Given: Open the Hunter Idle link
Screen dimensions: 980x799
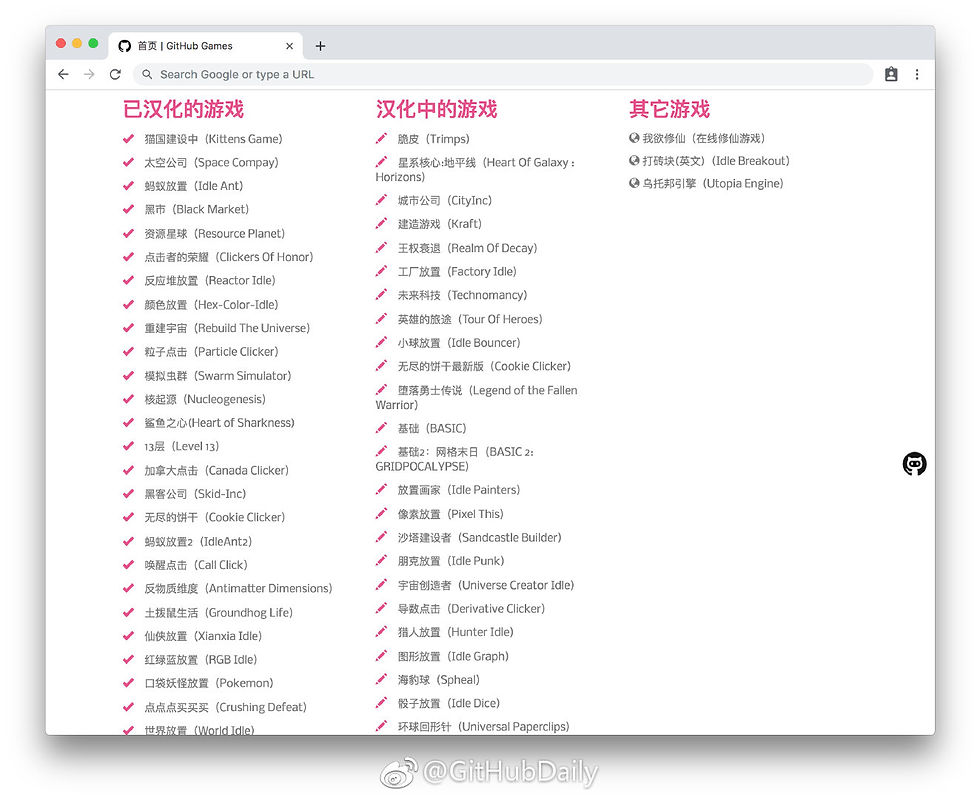Looking at the screenshot, I should [x=456, y=632].
